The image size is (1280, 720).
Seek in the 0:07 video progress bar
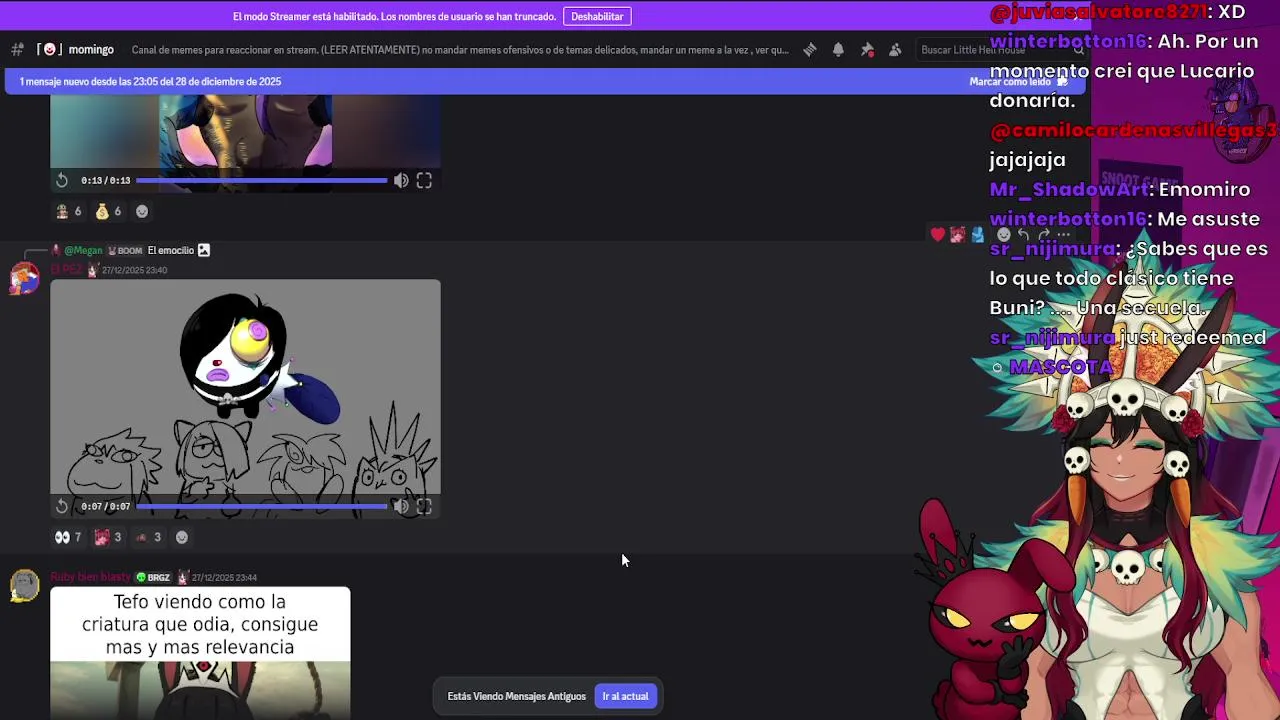tap(261, 506)
